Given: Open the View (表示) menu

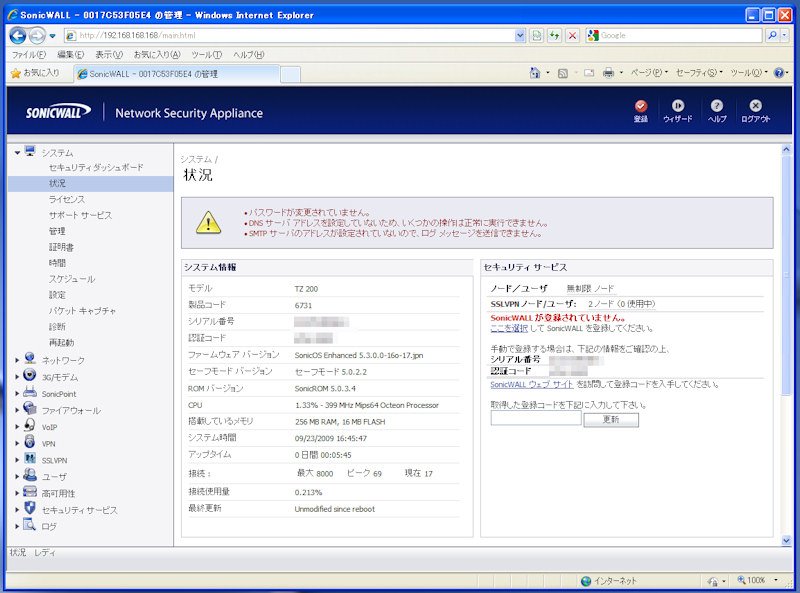Looking at the screenshot, I should click(109, 55).
